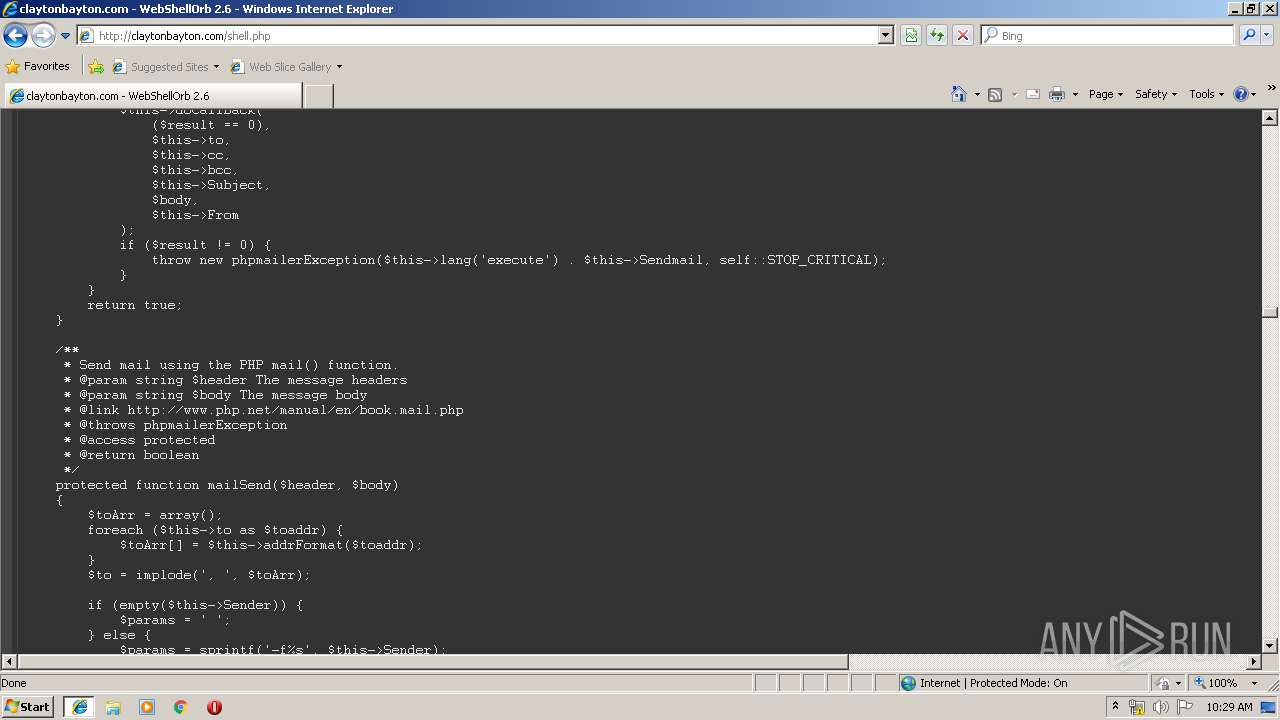The image size is (1280, 720).
Task: Focus the Bing search box
Action: click(1107, 36)
